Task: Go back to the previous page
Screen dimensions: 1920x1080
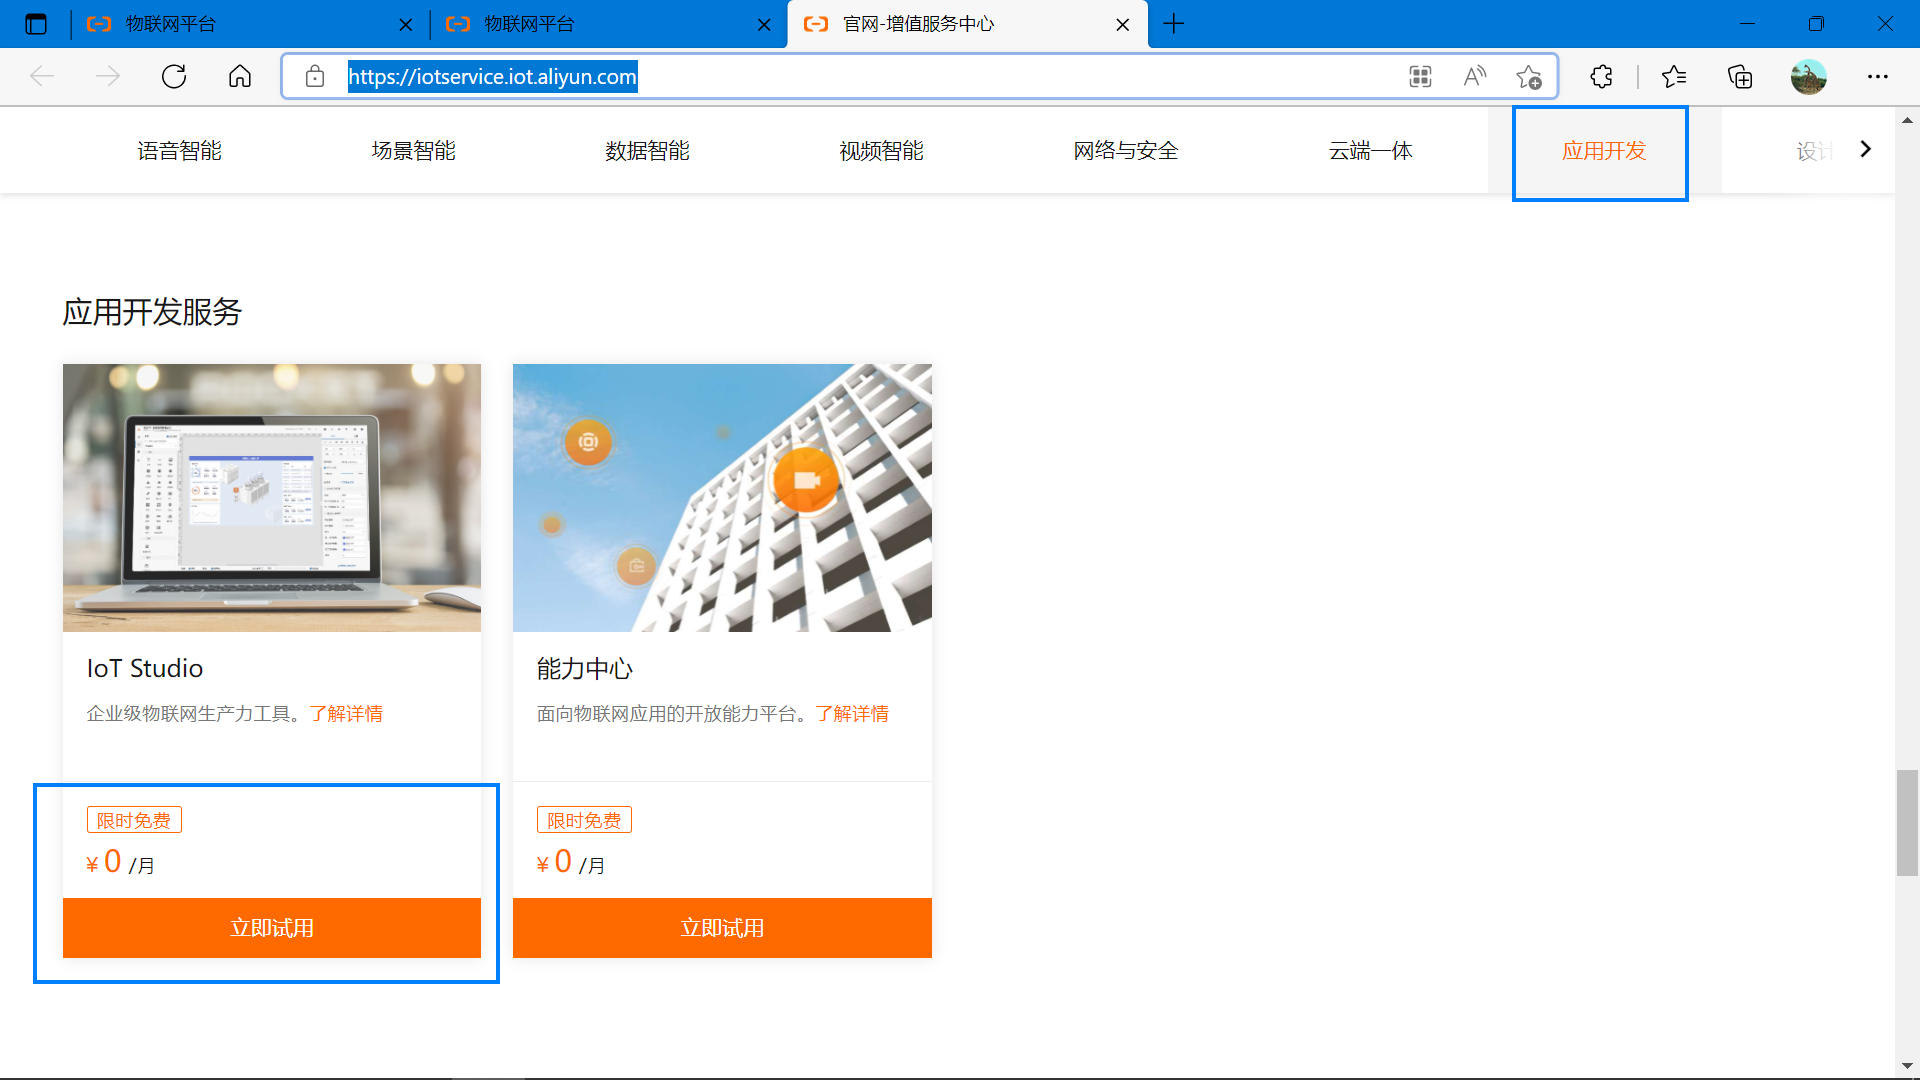Action: point(42,76)
